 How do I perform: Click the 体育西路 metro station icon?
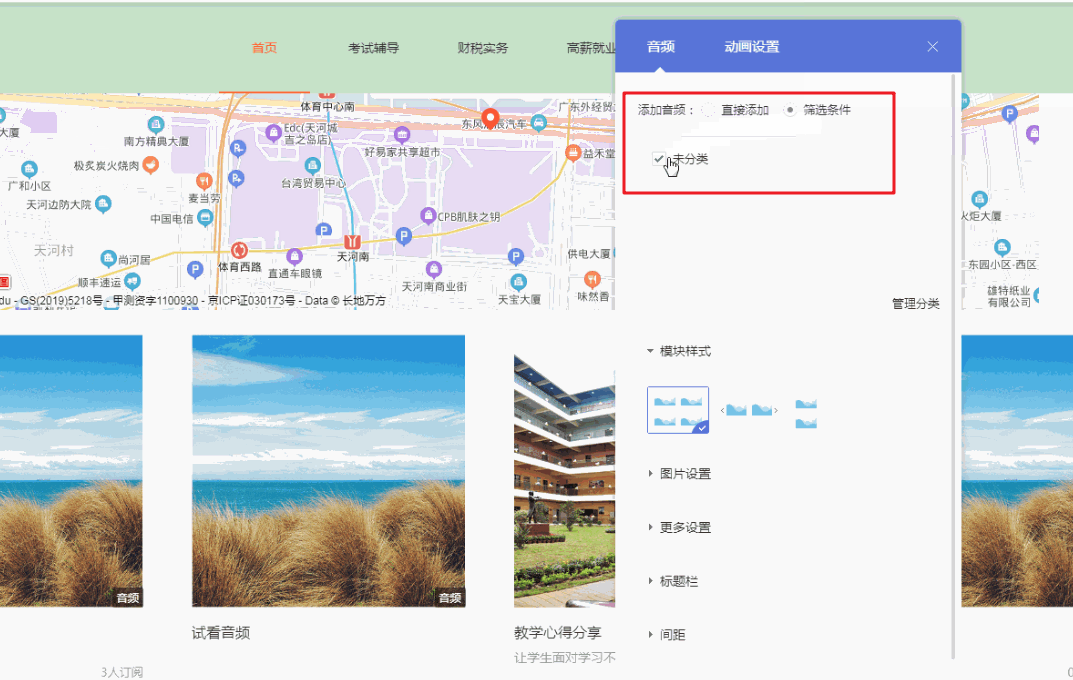coord(239,250)
